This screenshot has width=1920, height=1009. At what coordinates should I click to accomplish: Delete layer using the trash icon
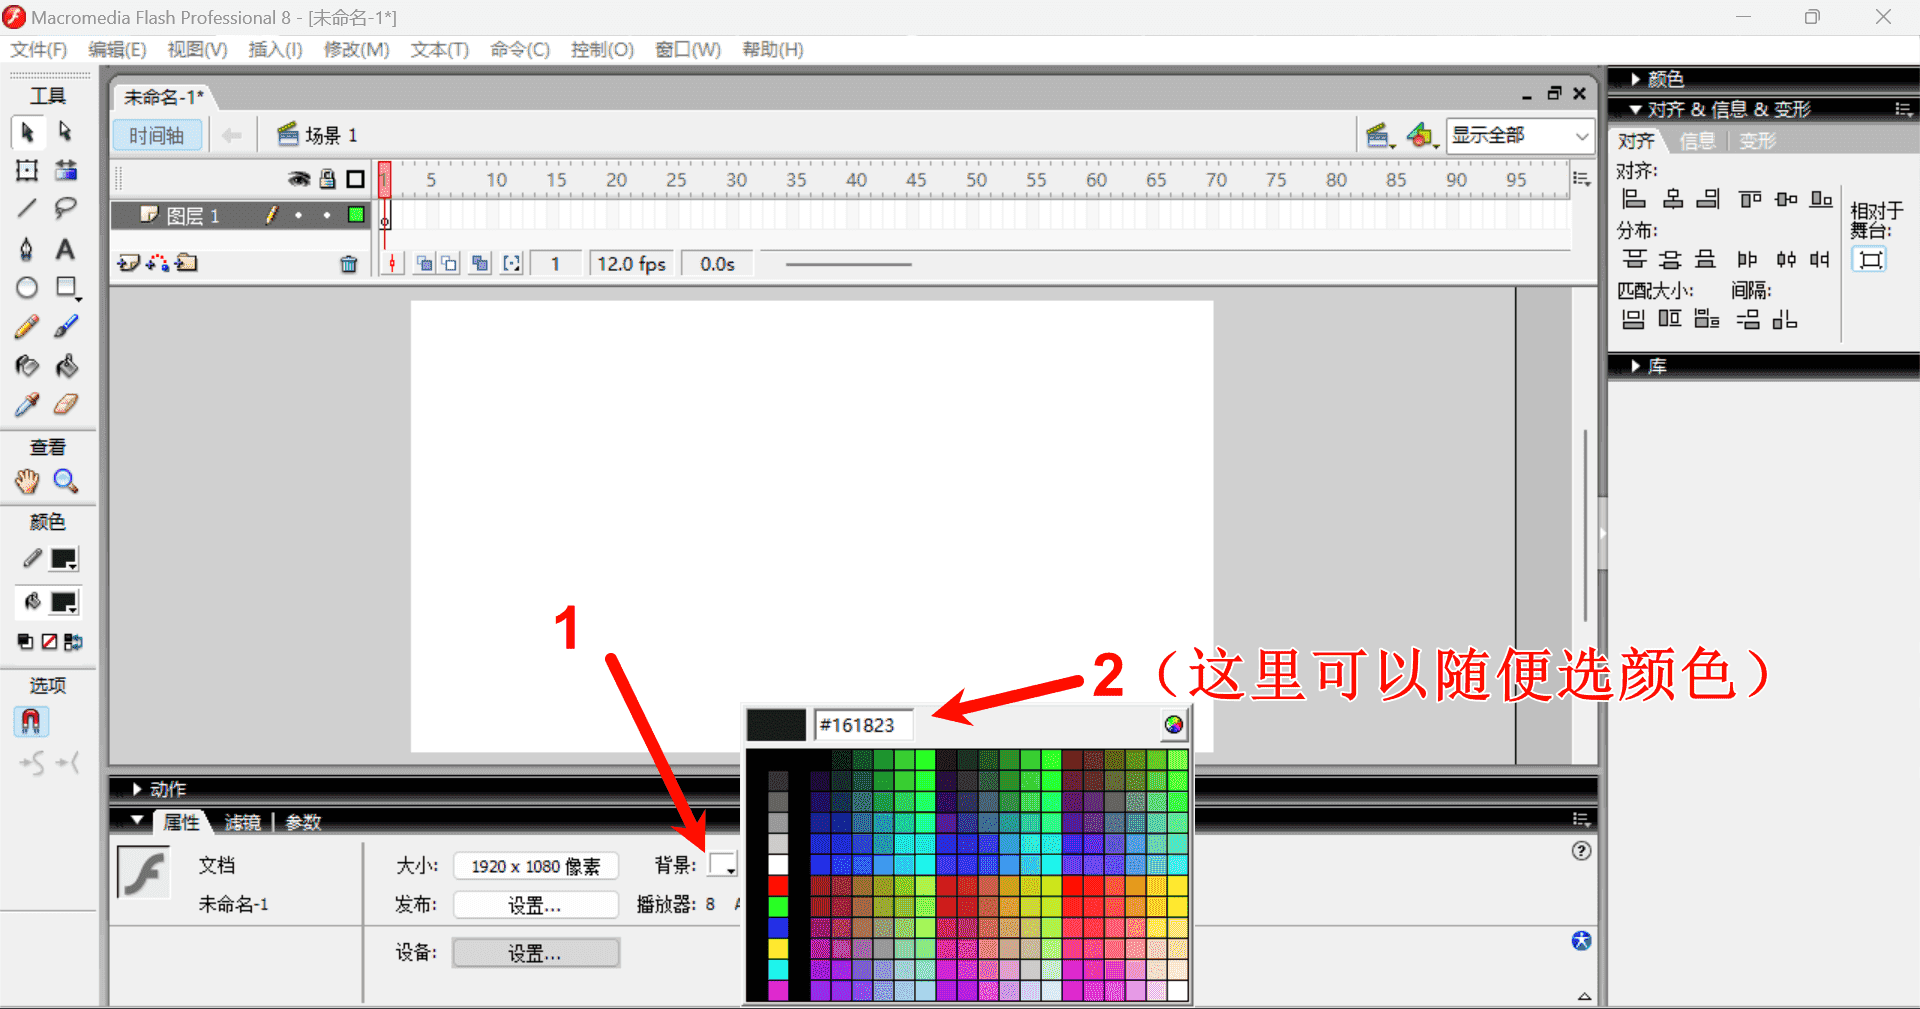point(348,264)
